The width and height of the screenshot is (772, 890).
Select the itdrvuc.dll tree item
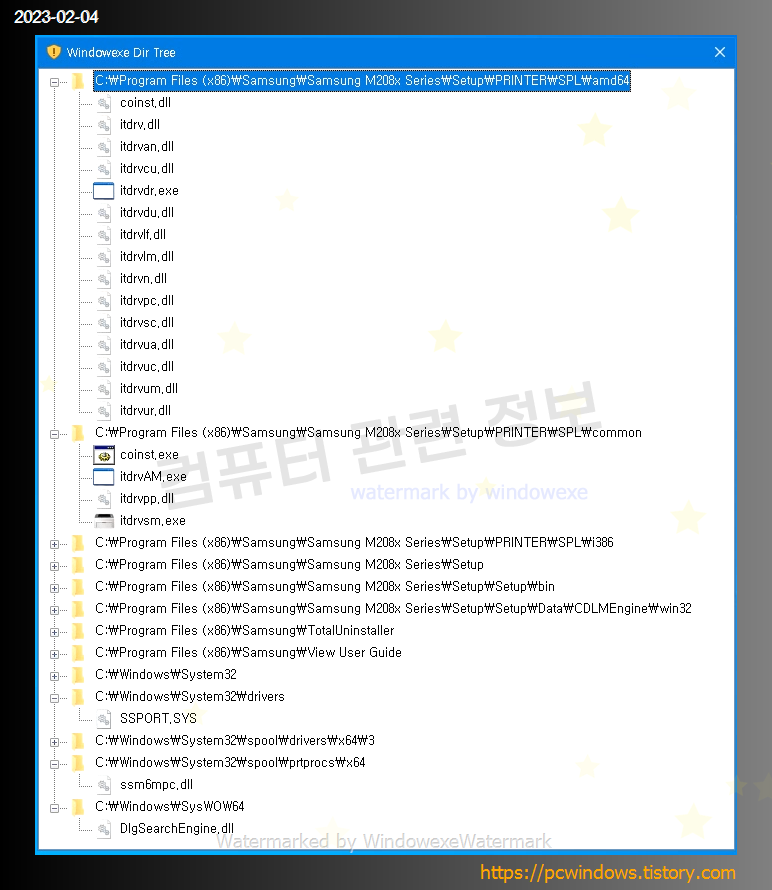pyautogui.click(x=146, y=367)
